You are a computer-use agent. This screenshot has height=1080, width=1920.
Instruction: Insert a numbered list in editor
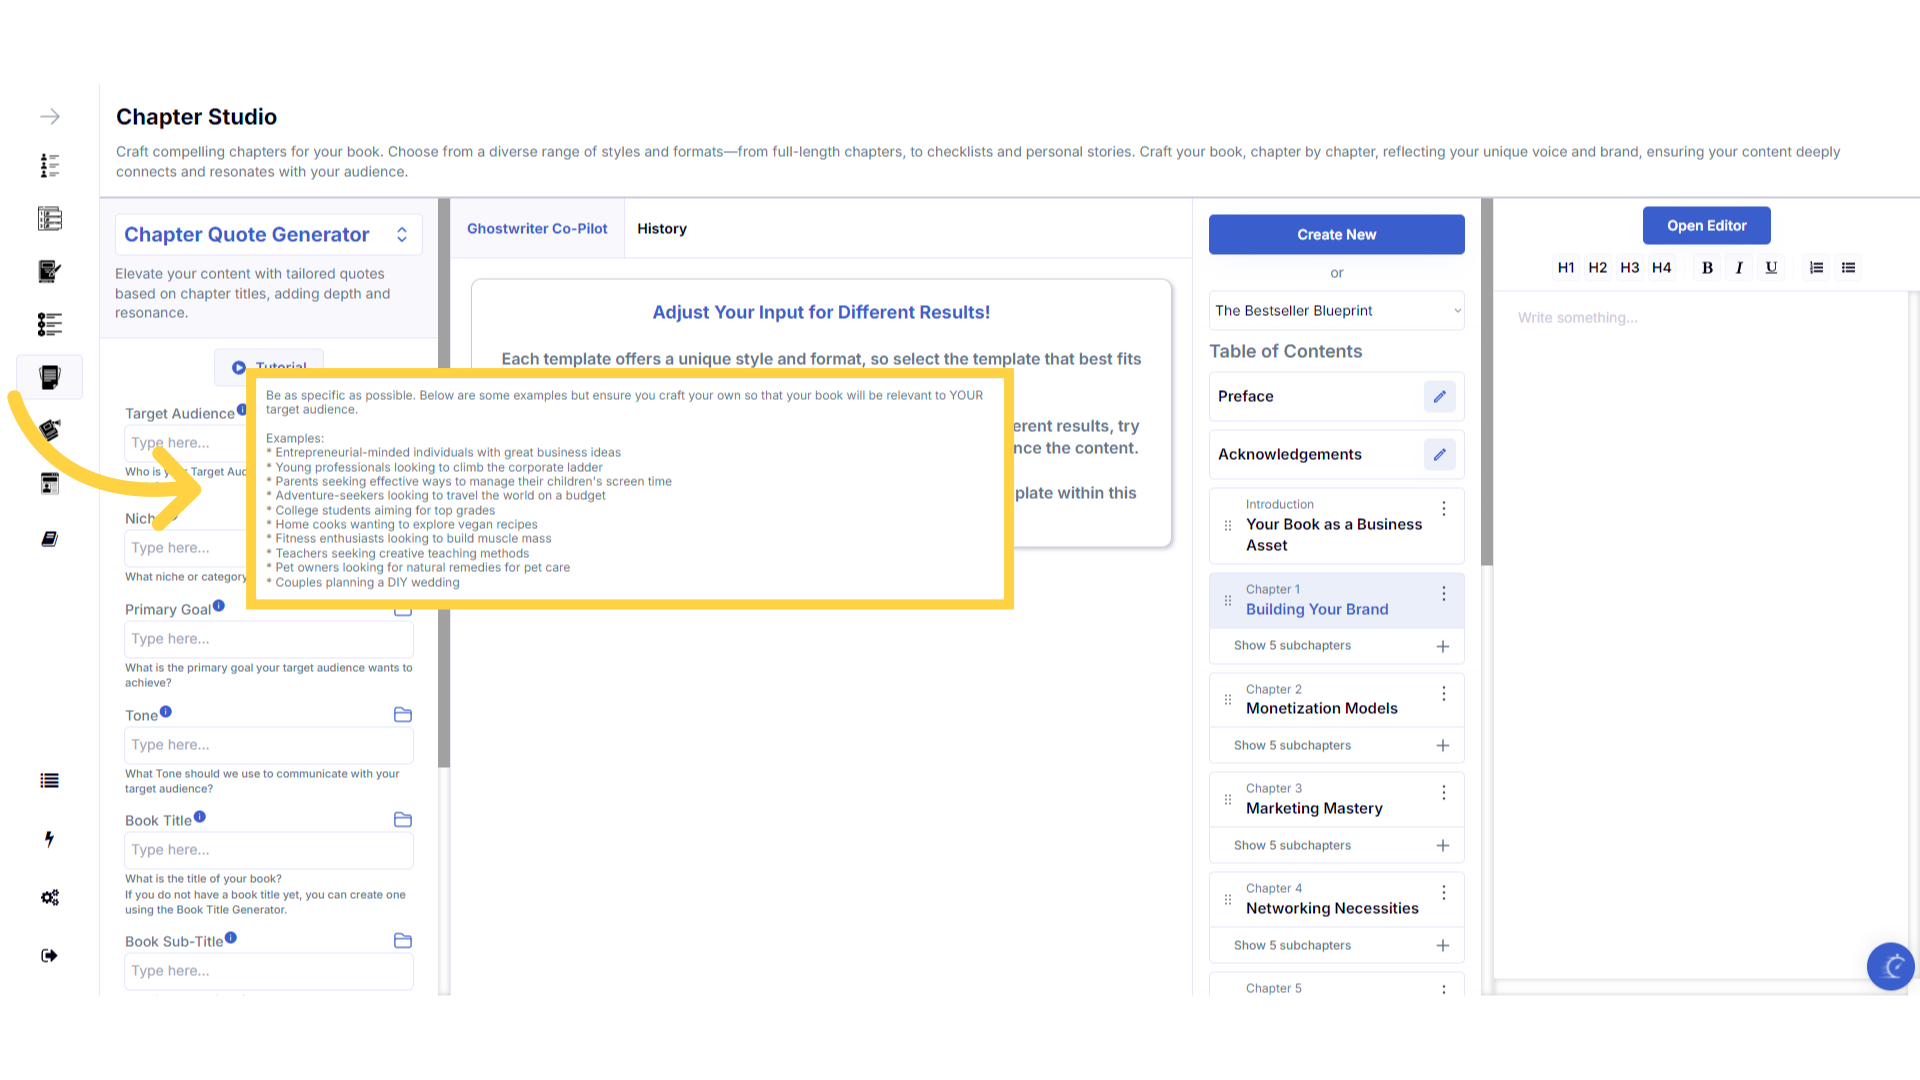(1816, 268)
